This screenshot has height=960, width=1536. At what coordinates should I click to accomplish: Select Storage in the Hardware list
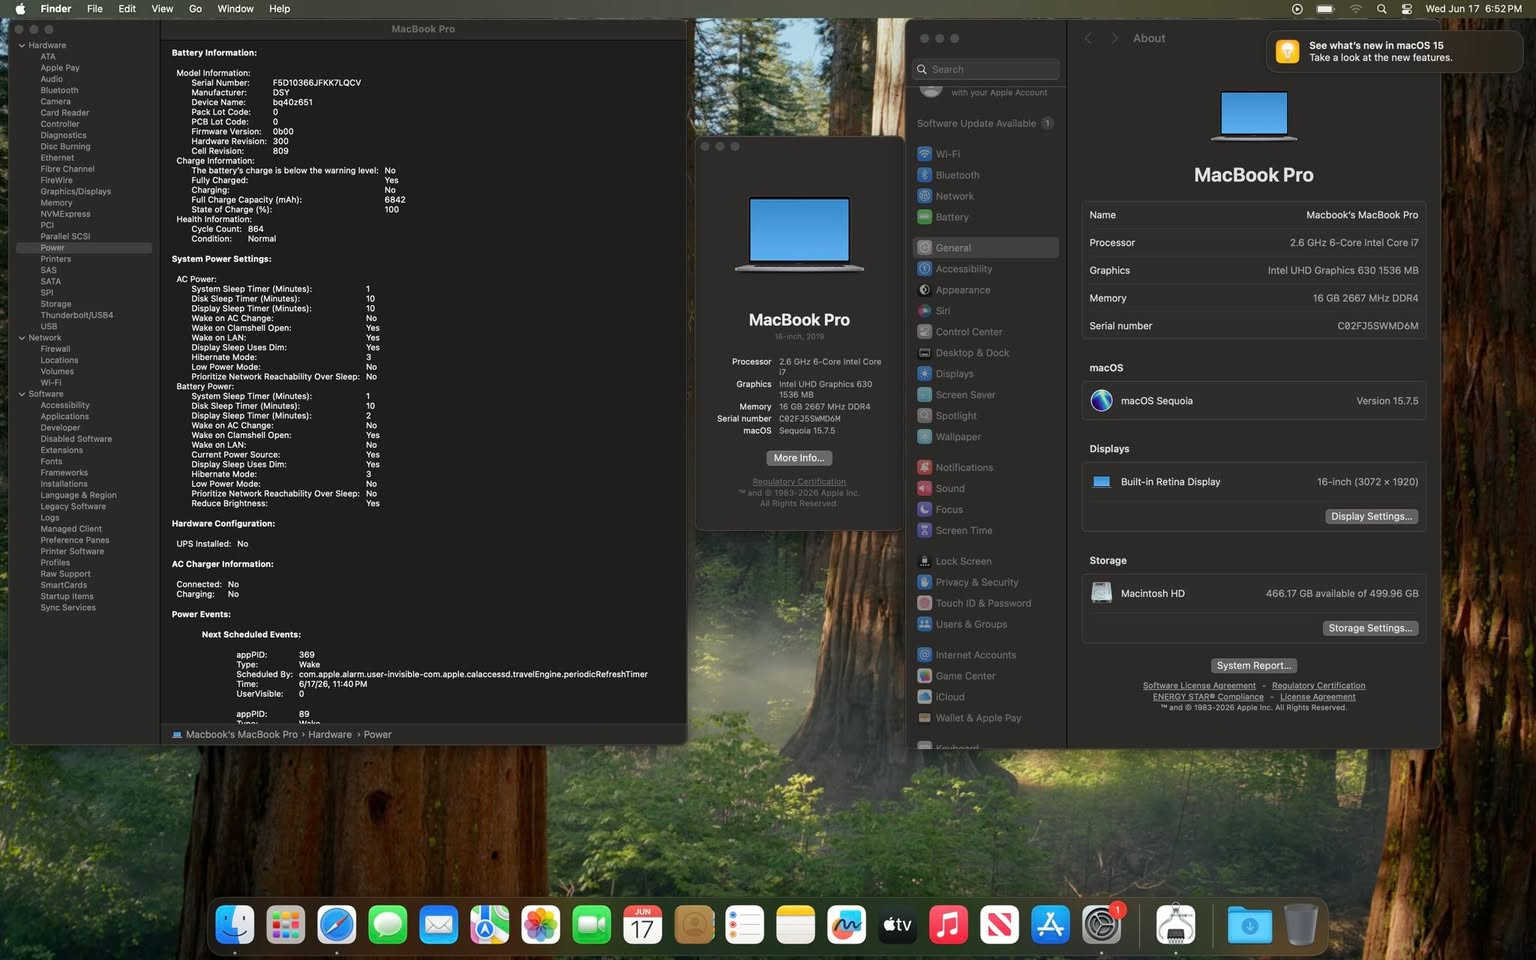[x=56, y=304]
